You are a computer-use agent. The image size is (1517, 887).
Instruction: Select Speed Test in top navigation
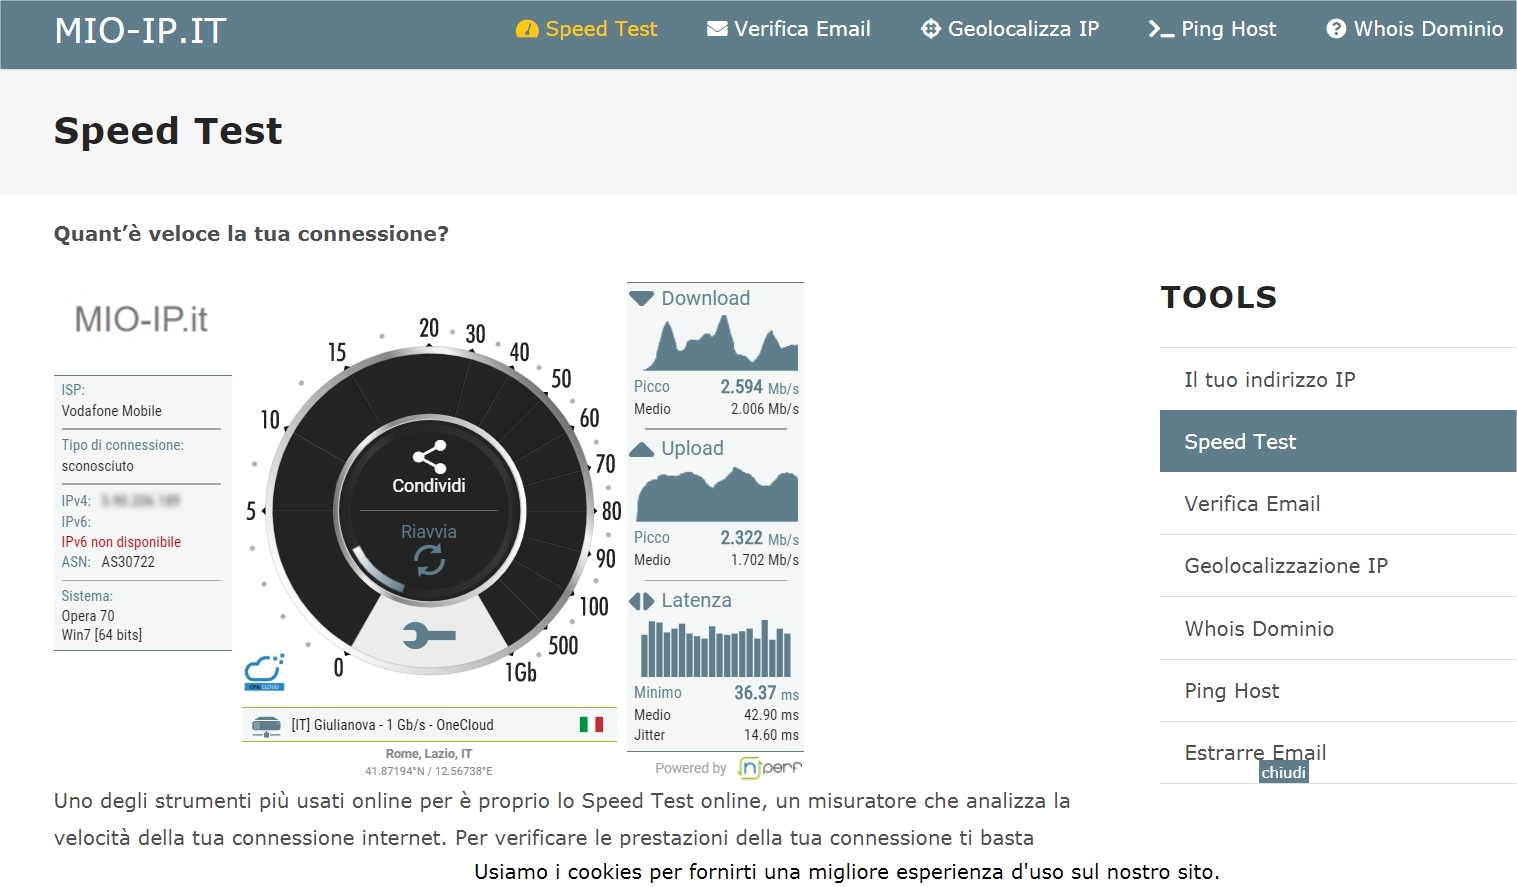[587, 29]
